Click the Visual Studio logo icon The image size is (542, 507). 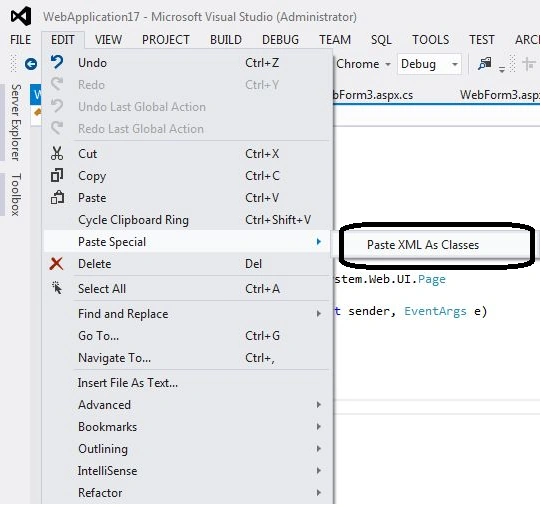21,17
